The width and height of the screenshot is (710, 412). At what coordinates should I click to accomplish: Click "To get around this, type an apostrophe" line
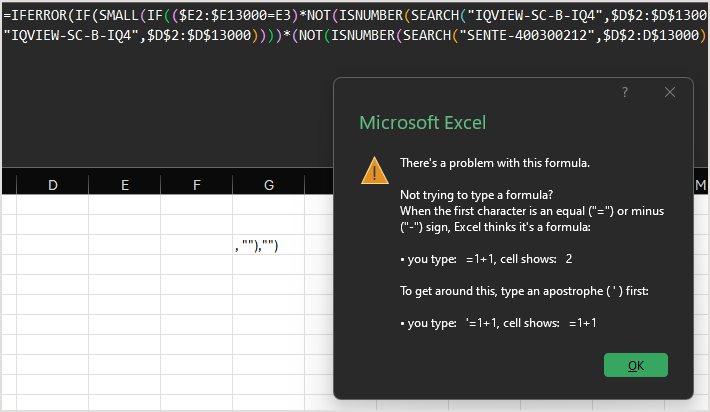coord(524,291)
